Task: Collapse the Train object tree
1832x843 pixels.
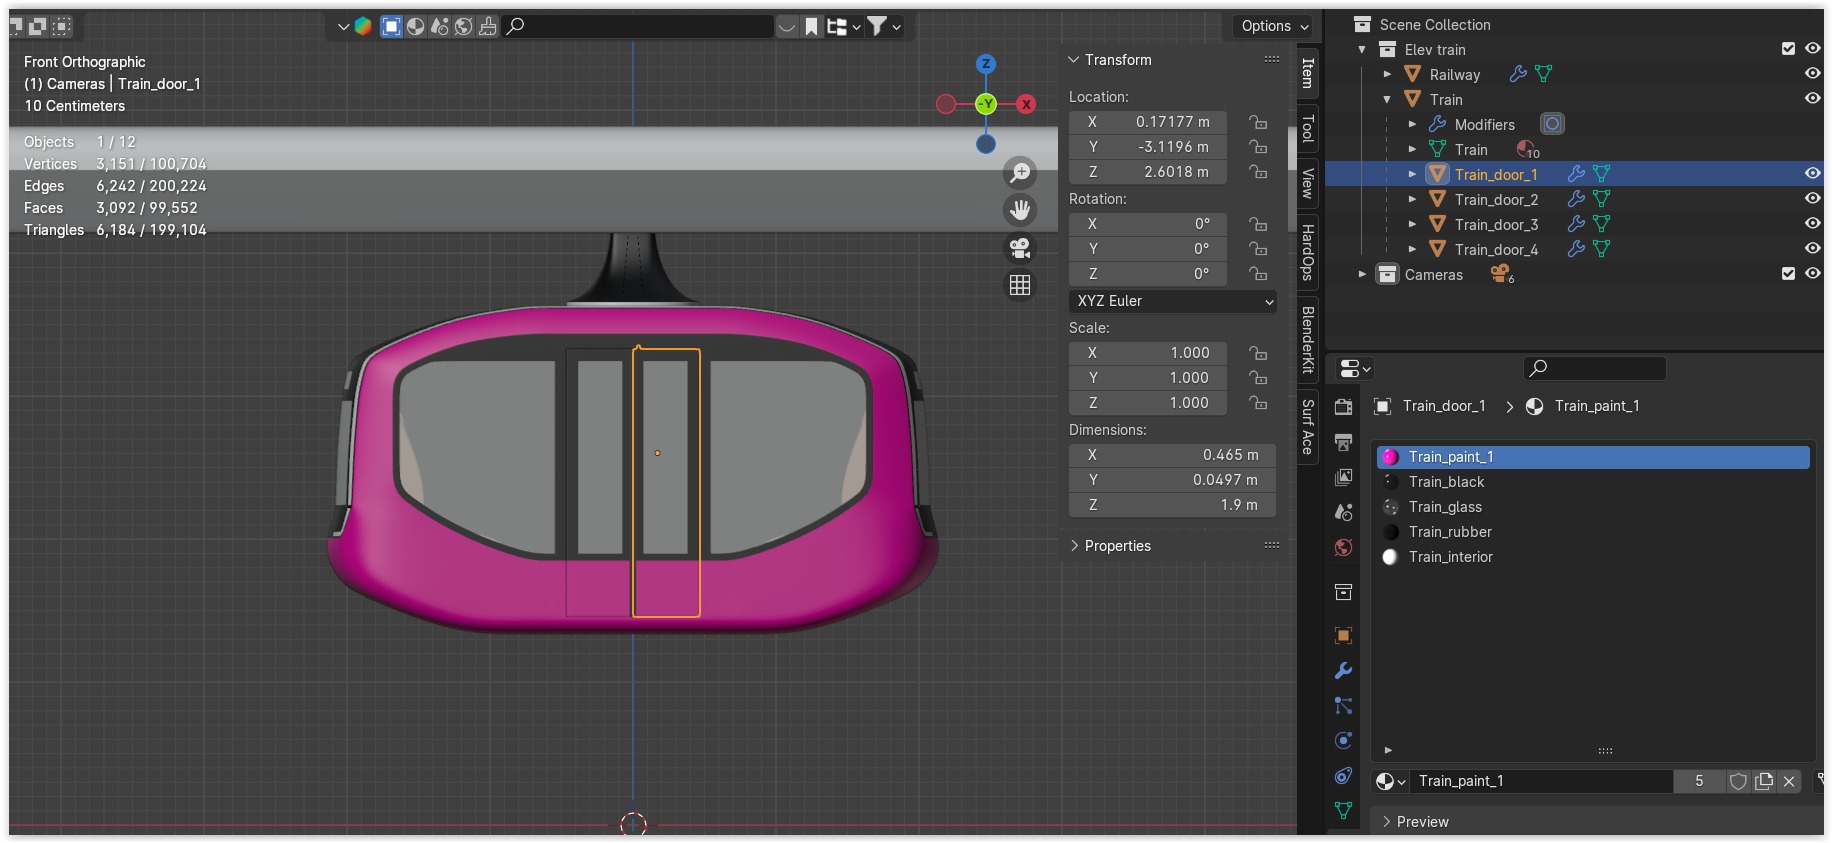Action: coord(1387,100)
